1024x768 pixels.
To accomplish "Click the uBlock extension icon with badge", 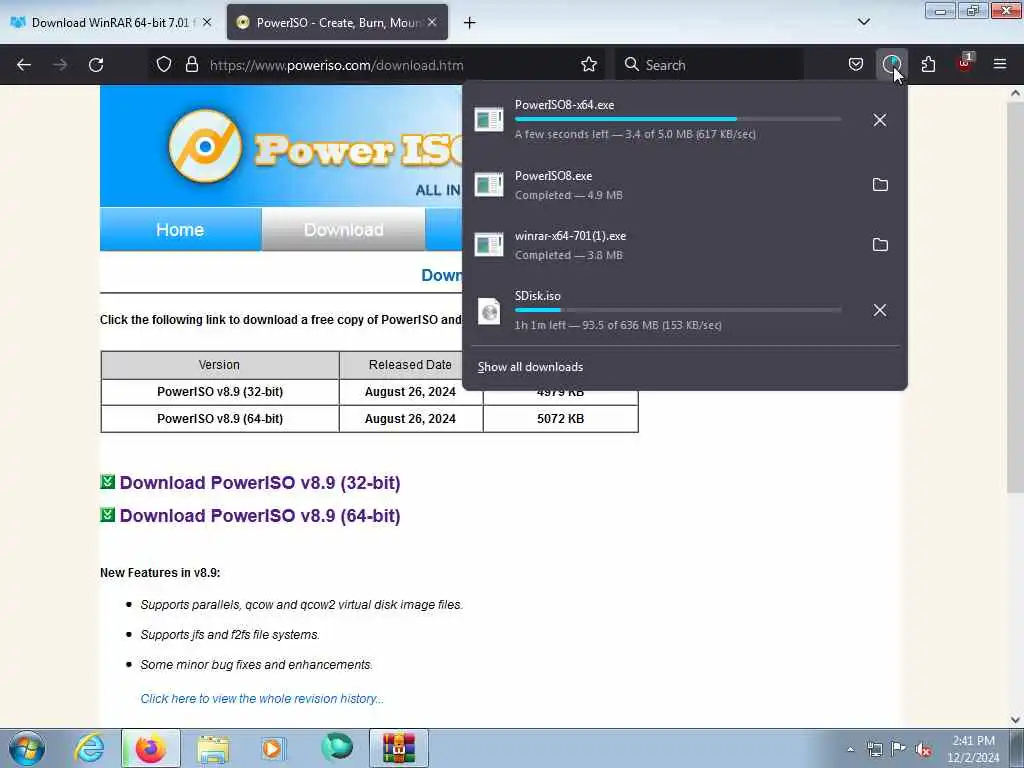I will pos(965,63).
